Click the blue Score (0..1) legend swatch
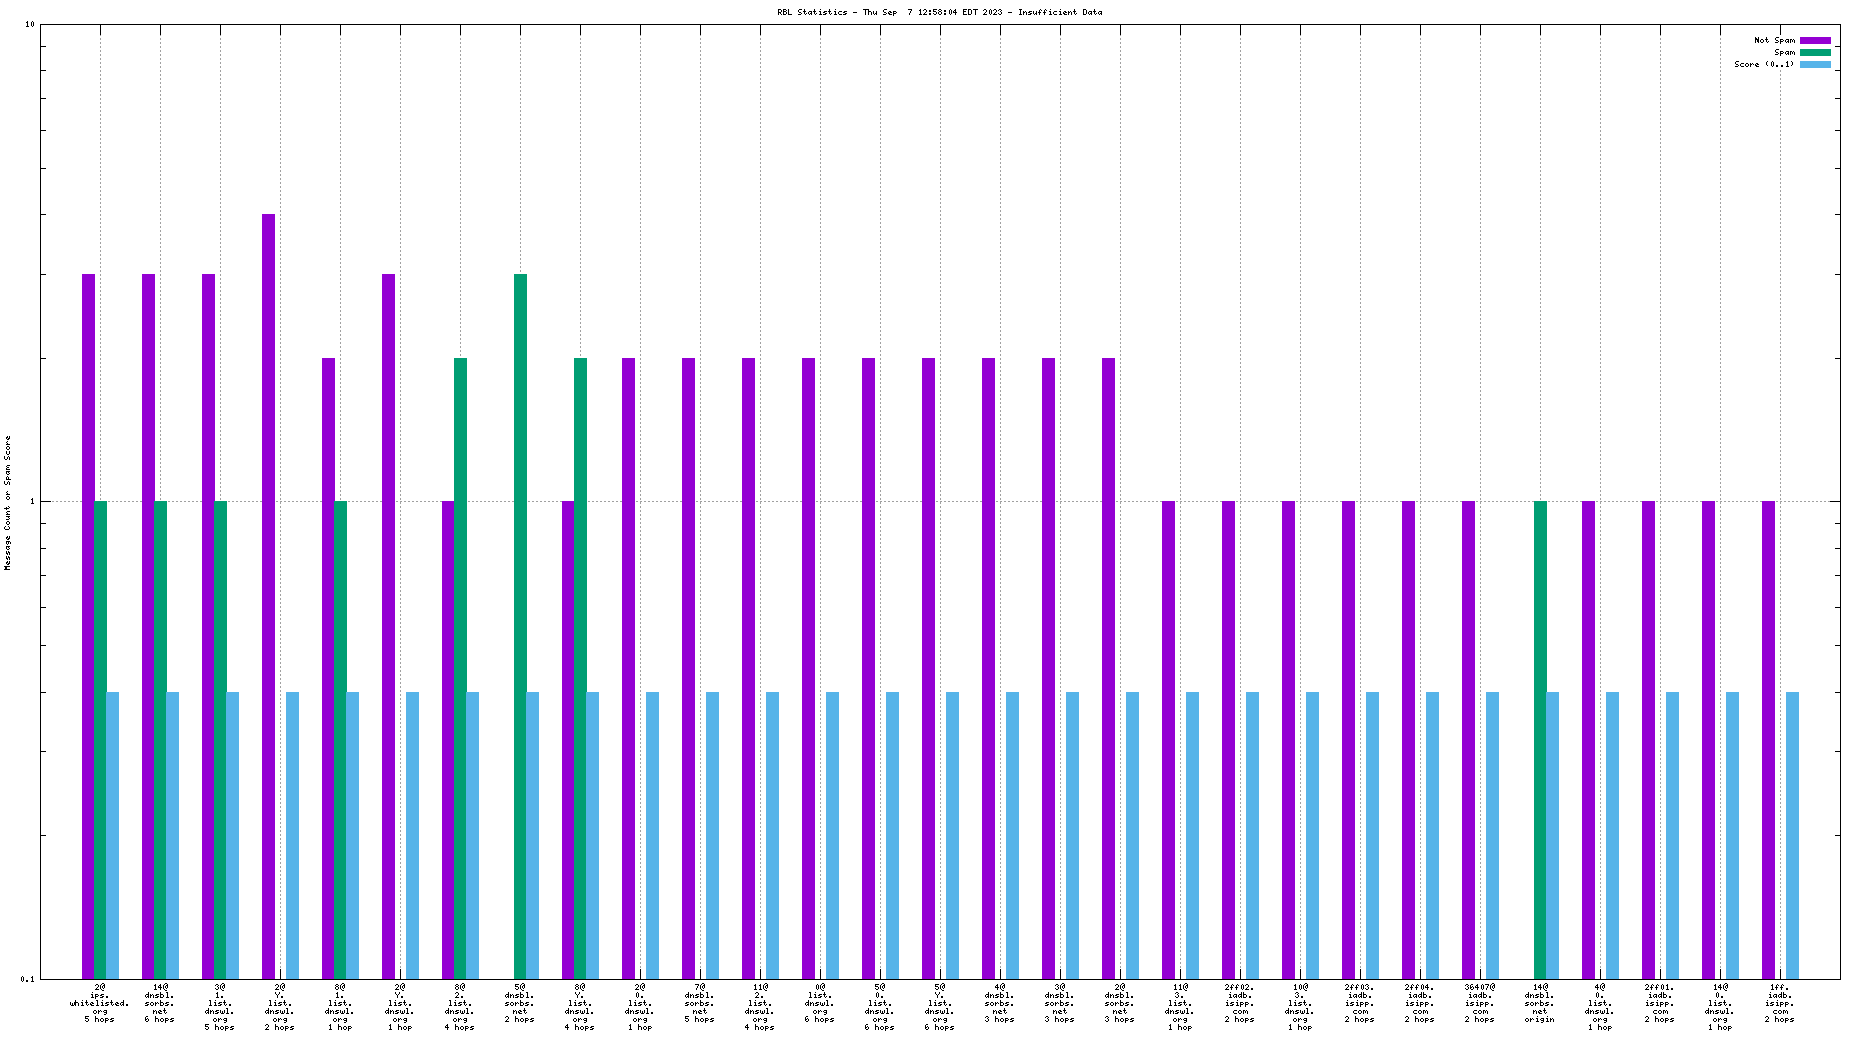Screen dimensions: 1856x1044 click(1815, 65)
